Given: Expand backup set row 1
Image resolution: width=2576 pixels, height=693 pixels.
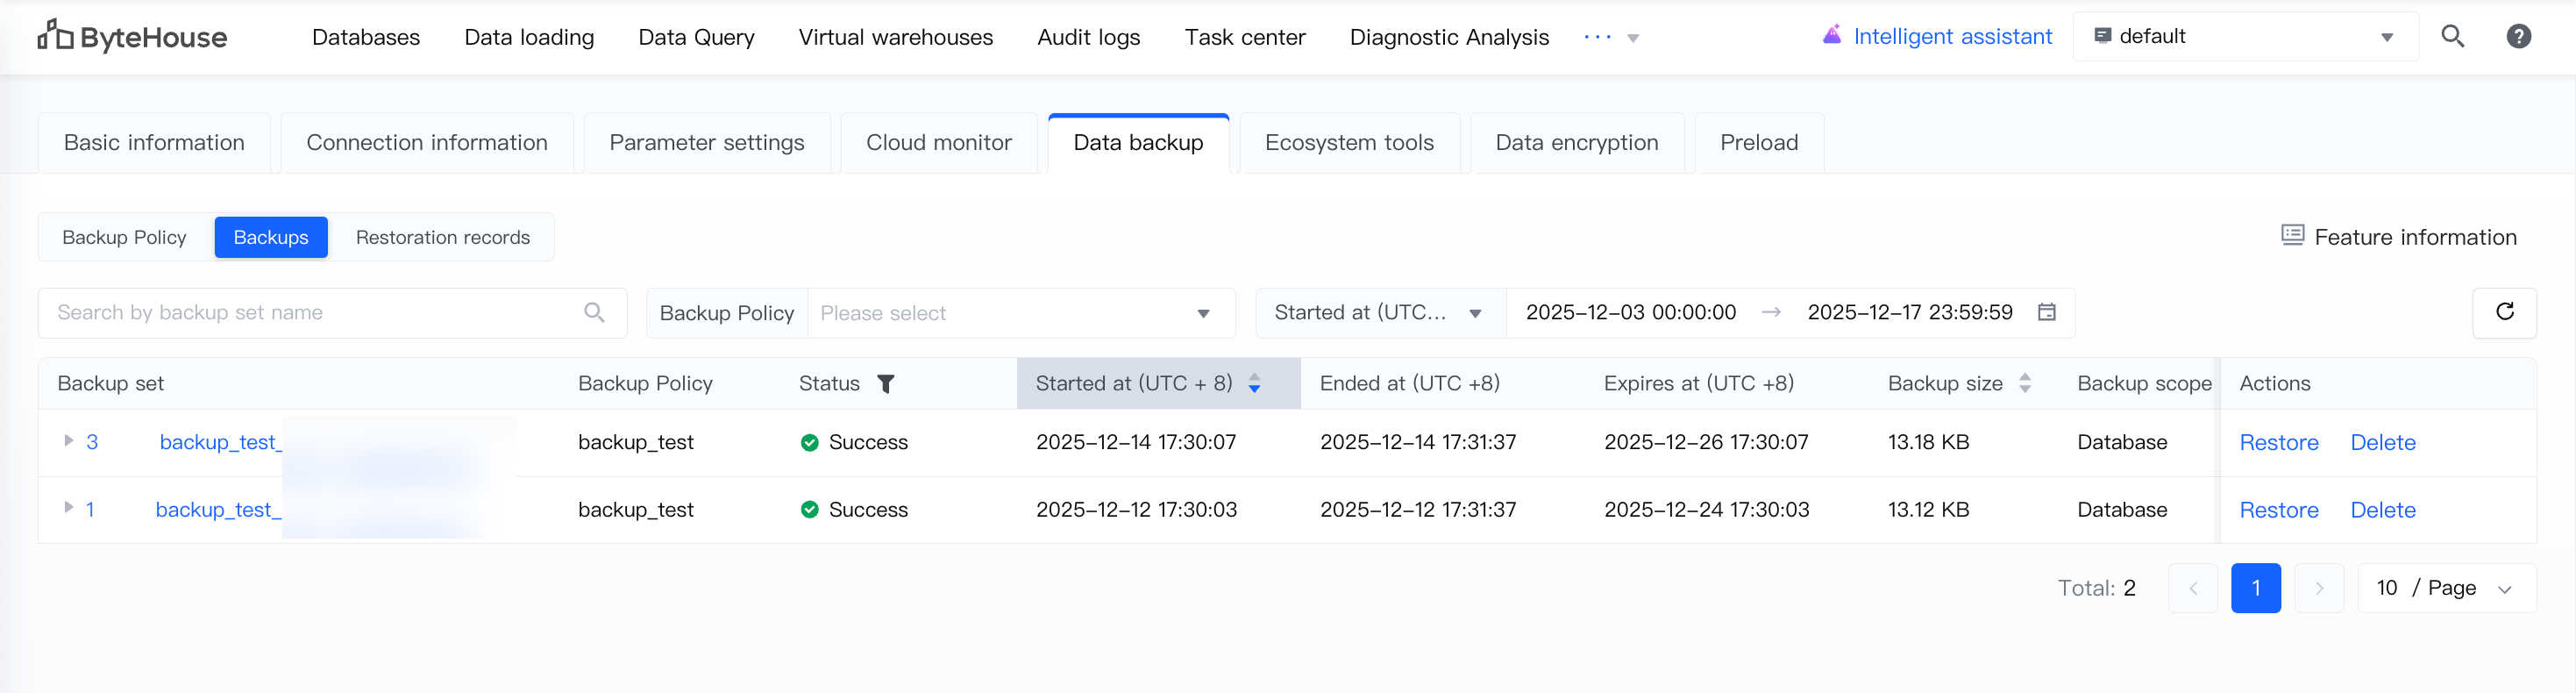Looking at the screenshot, I should tap(68, 508).
